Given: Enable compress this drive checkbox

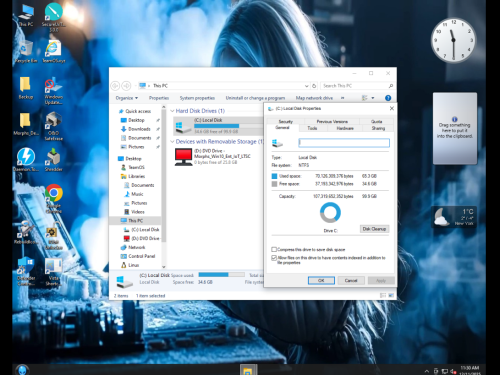Looking at the screenshot, I should [274, 249].
